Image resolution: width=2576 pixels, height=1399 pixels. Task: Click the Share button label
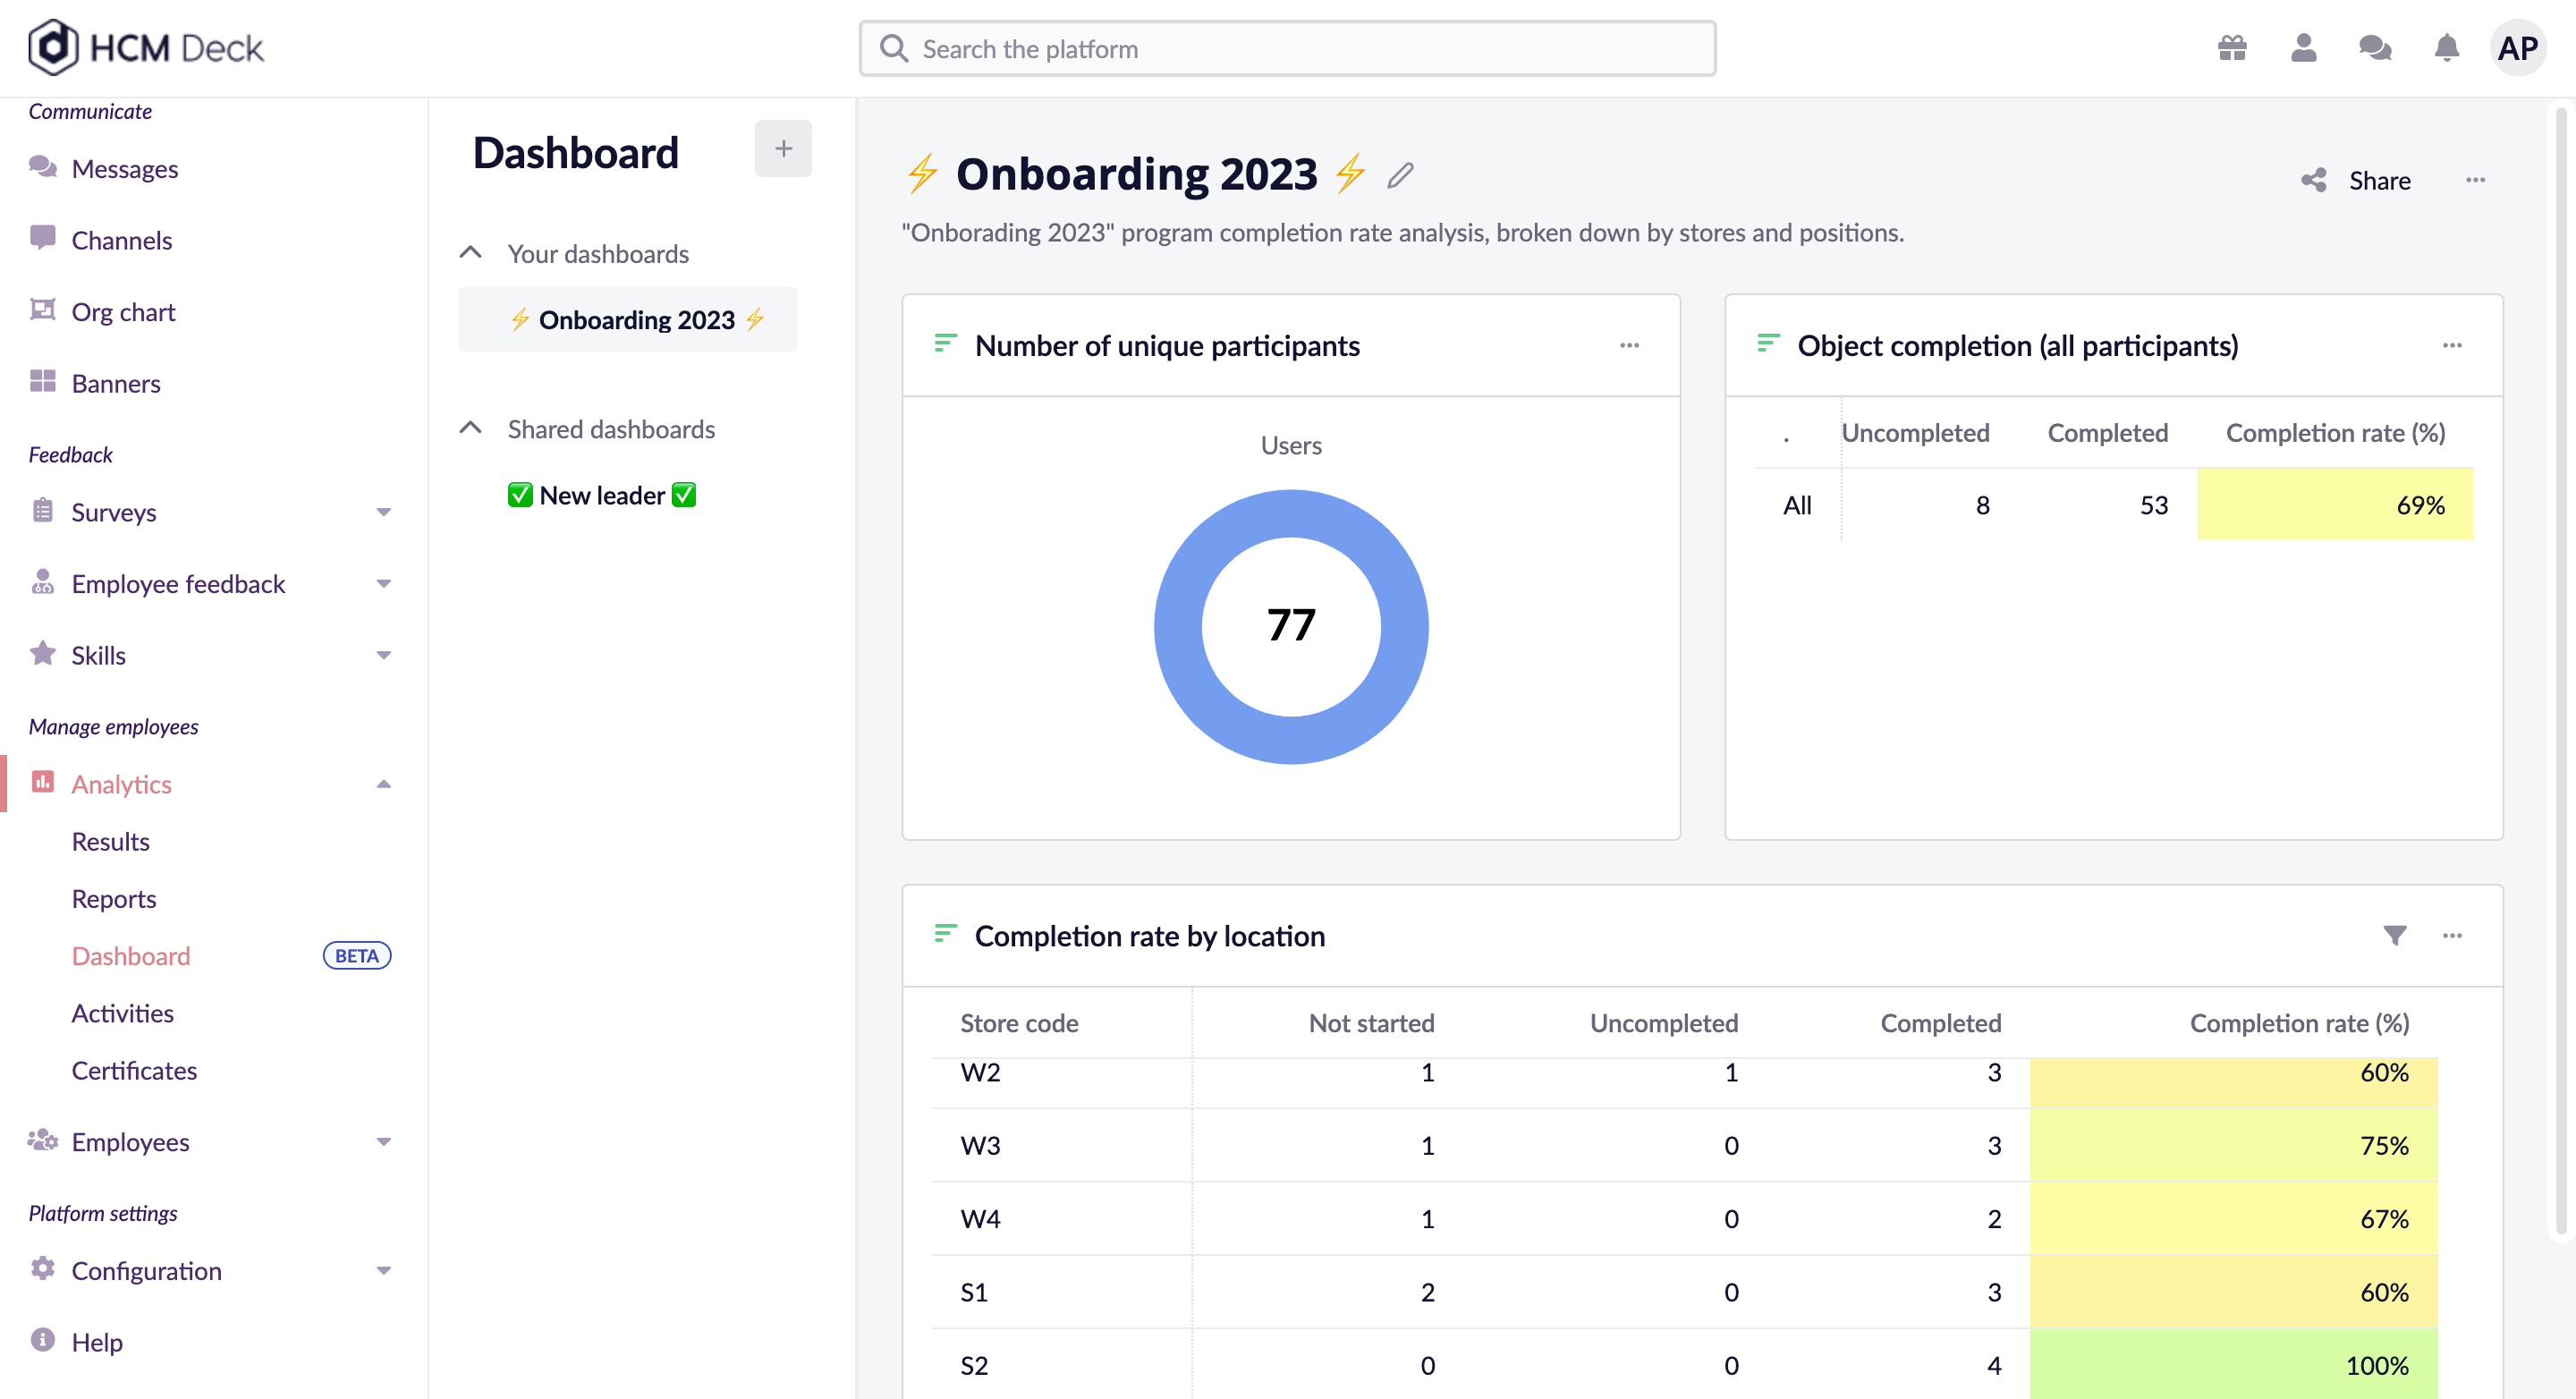tap(2380, 180)
